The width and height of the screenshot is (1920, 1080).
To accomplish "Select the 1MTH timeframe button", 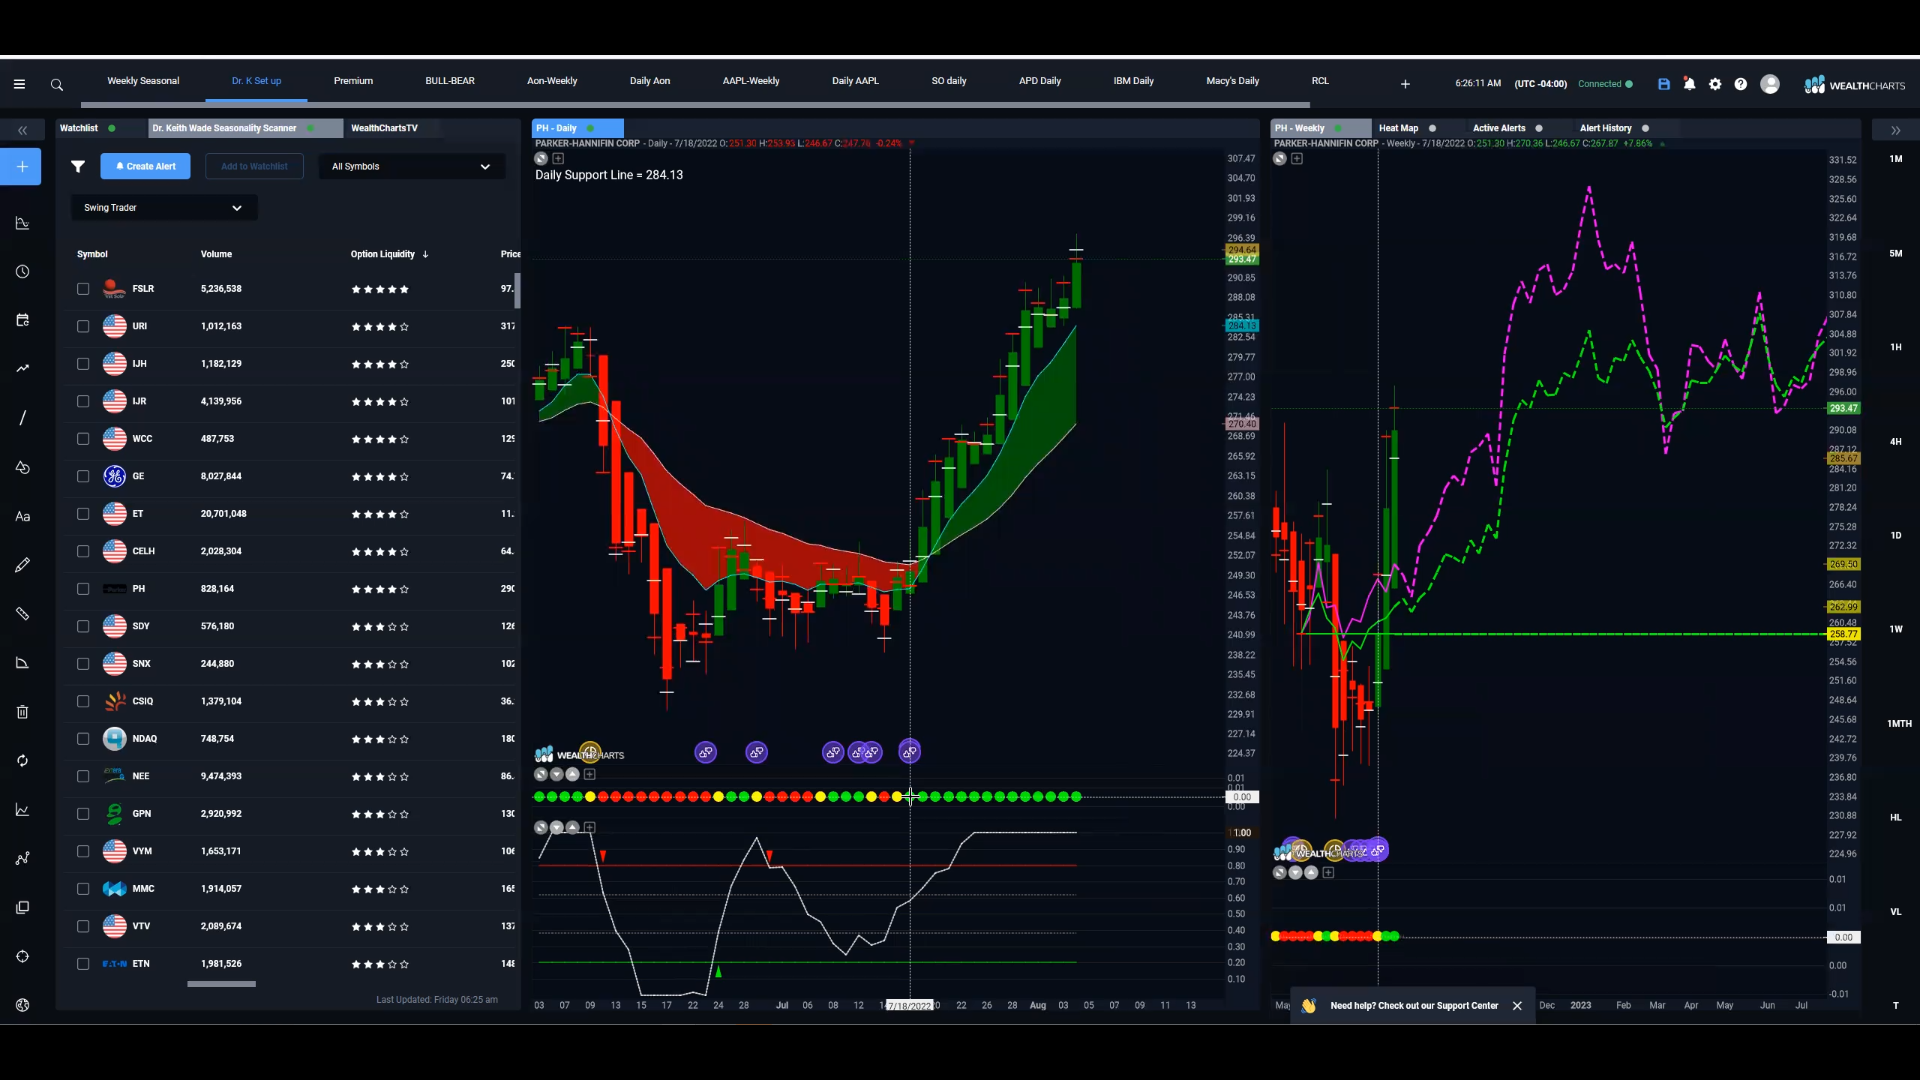I will point(1899,724).
